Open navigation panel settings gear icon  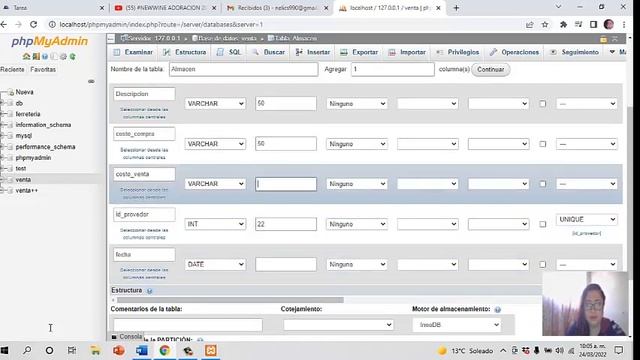63,57
